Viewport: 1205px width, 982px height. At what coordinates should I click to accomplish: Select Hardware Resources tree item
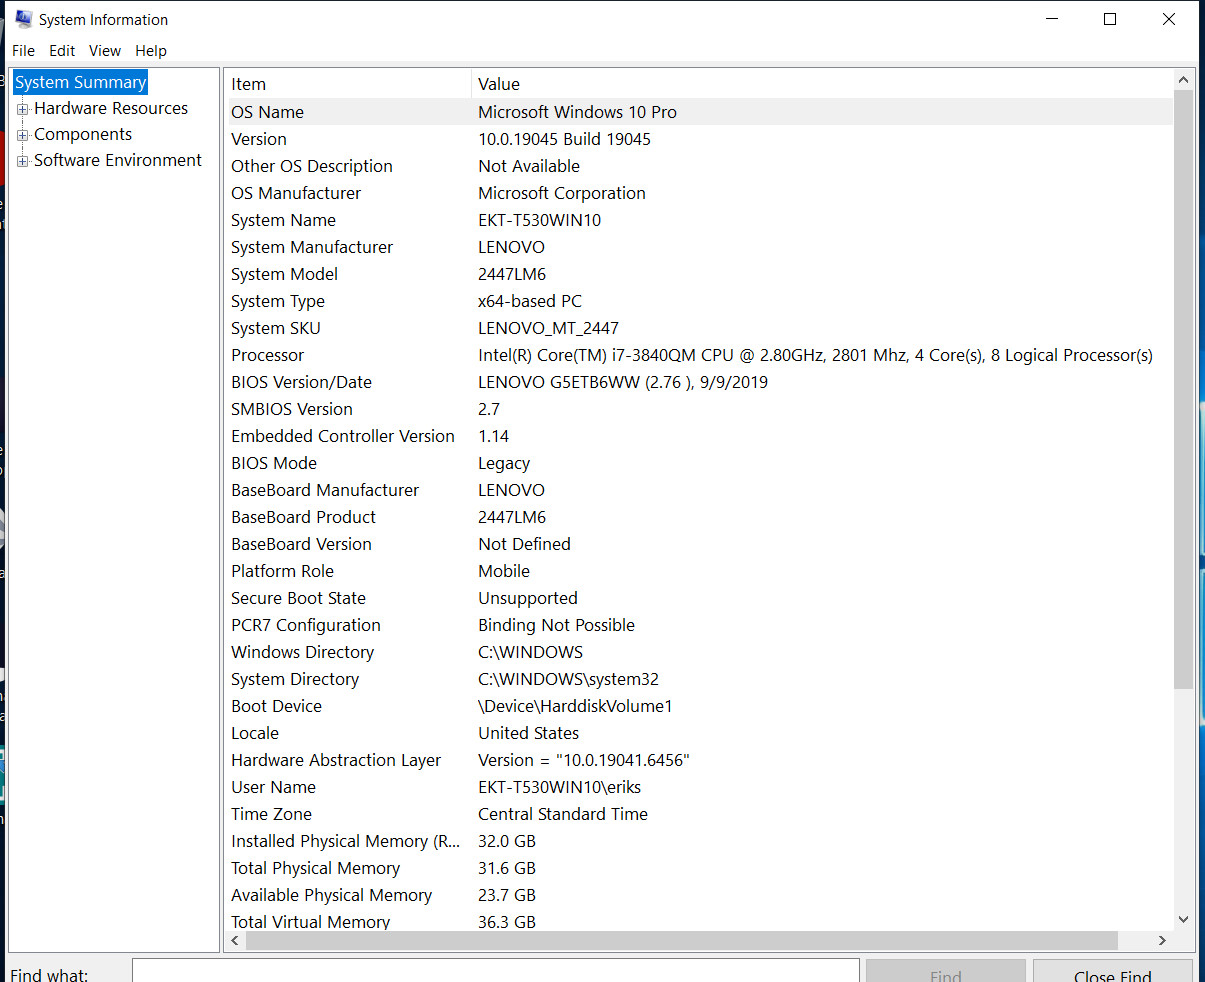(x=111, y=108)
